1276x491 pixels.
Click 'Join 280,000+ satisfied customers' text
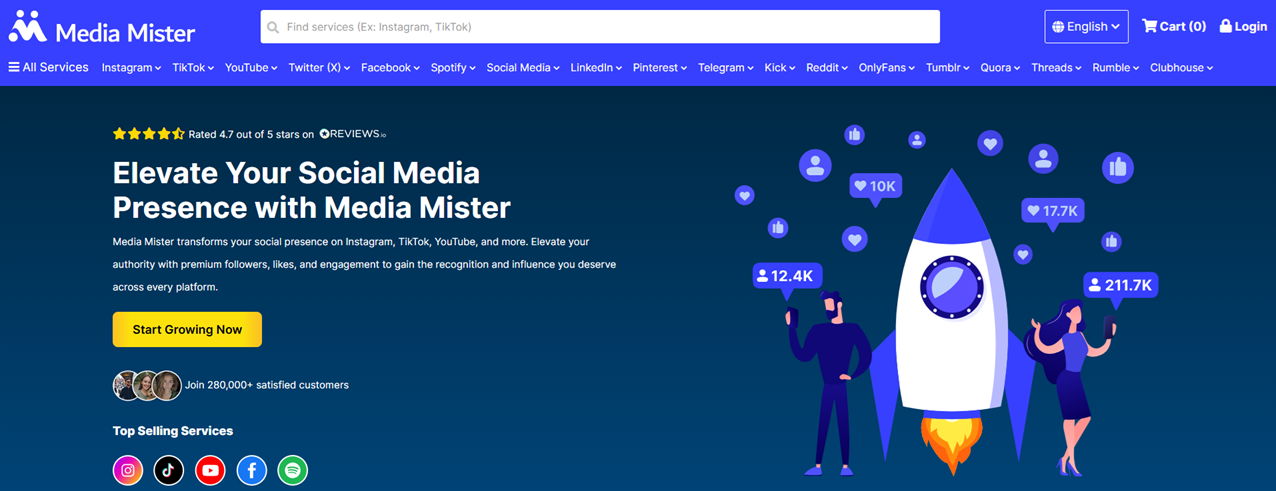point(267,385)
